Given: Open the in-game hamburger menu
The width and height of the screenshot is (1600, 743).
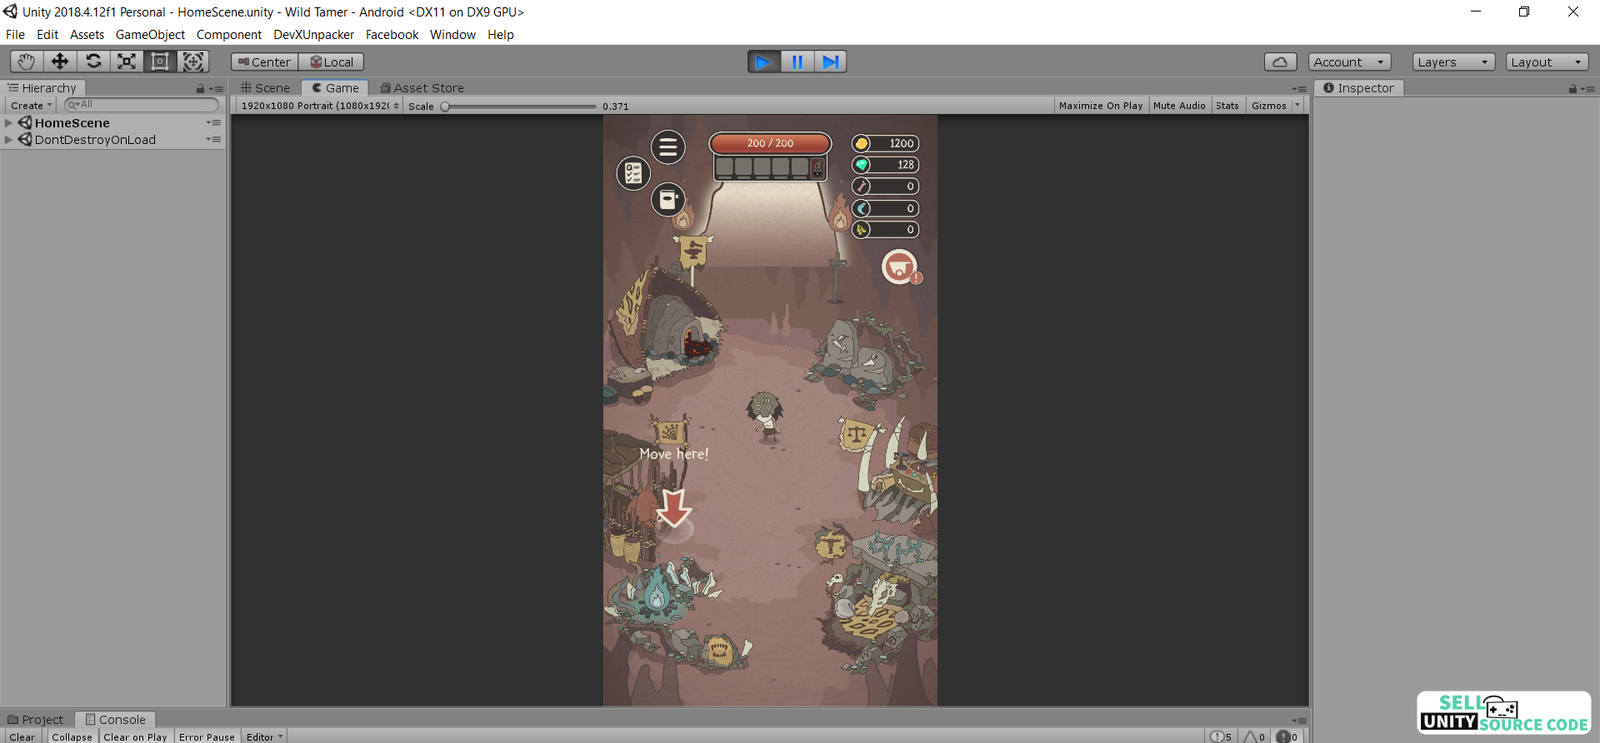Looking at the screenshot, I should tap(668, 147).
